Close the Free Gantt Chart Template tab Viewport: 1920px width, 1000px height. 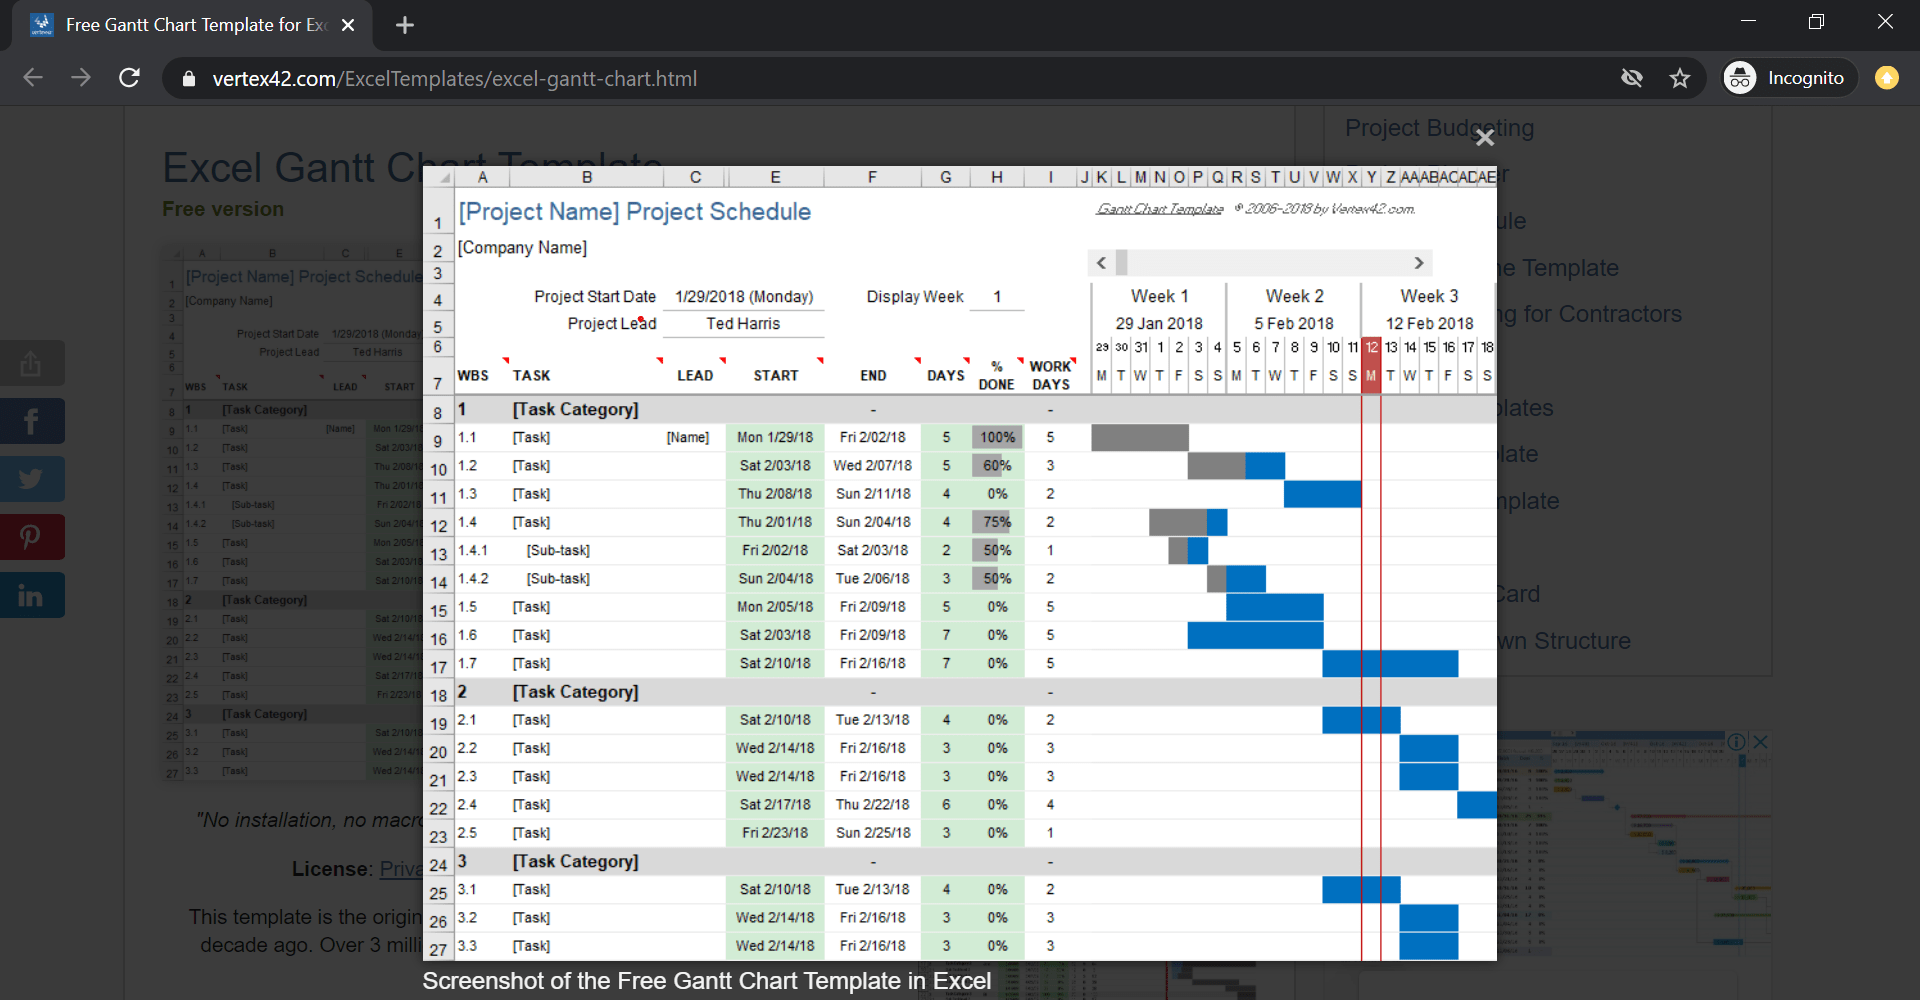tap(348, 25)
